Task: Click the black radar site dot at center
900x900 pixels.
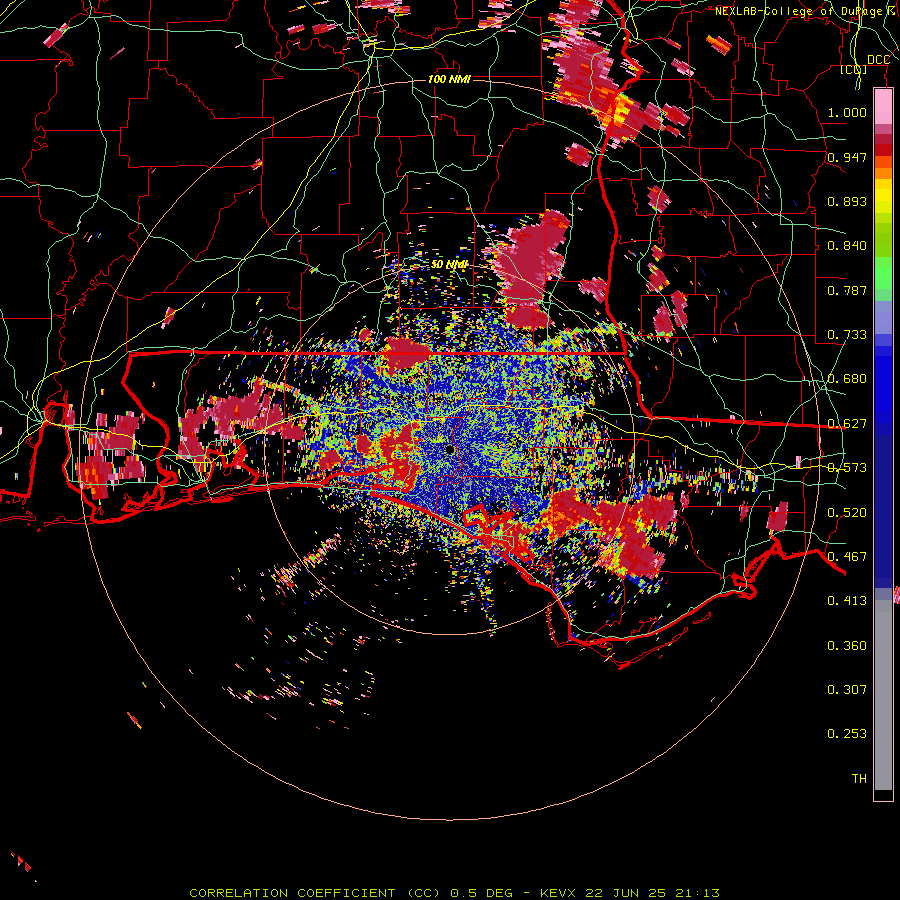Action: pyautogui.click(x=450, y=449)
